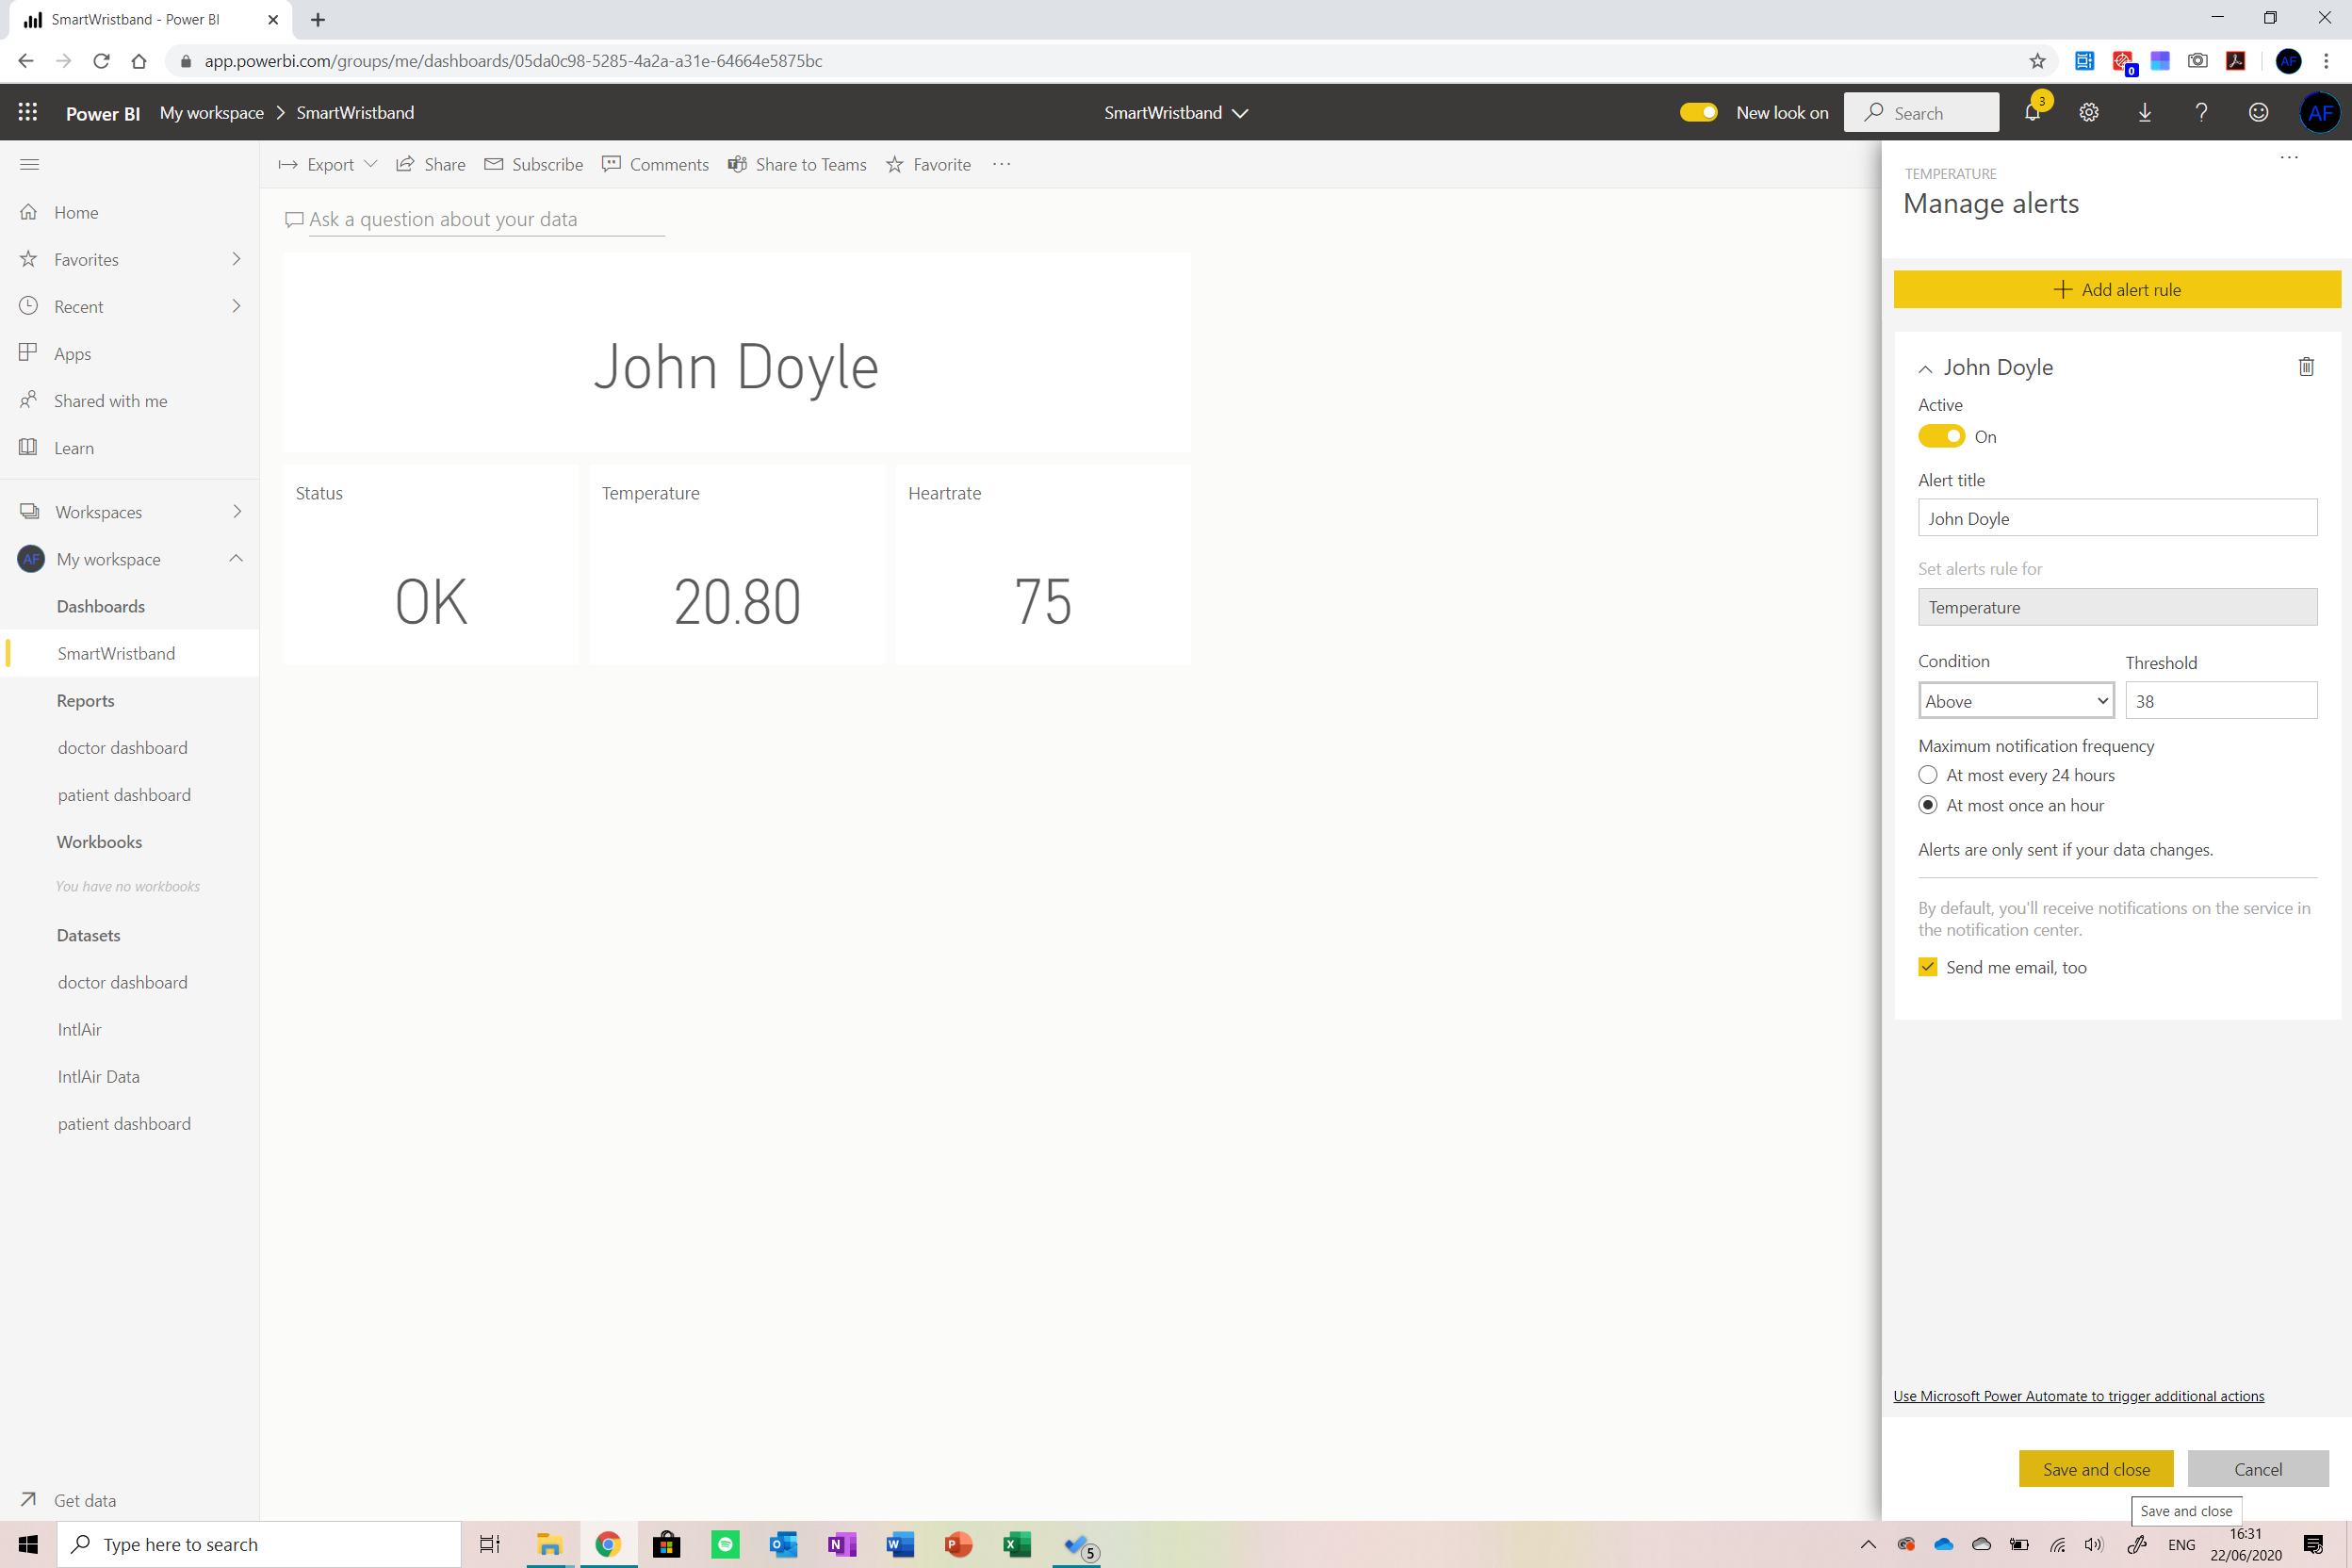Viewport: 2352px width, 1568px height.
Task: Select At most every 24 hours
Action: click(1927, 775)
